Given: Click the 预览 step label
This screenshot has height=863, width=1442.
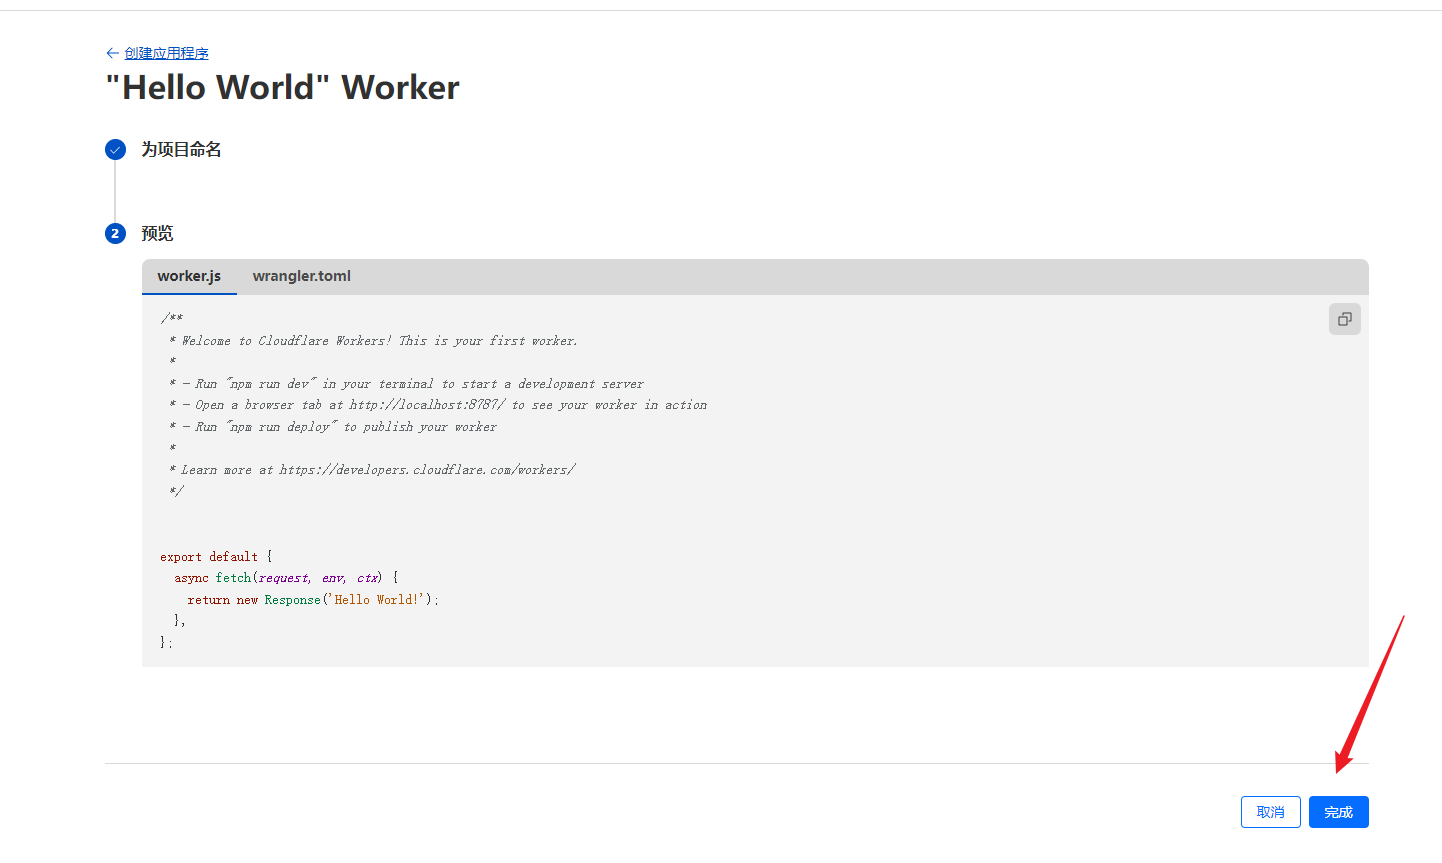Looking at the screenshot, I should pyautogui.click(x=157, y=233).
